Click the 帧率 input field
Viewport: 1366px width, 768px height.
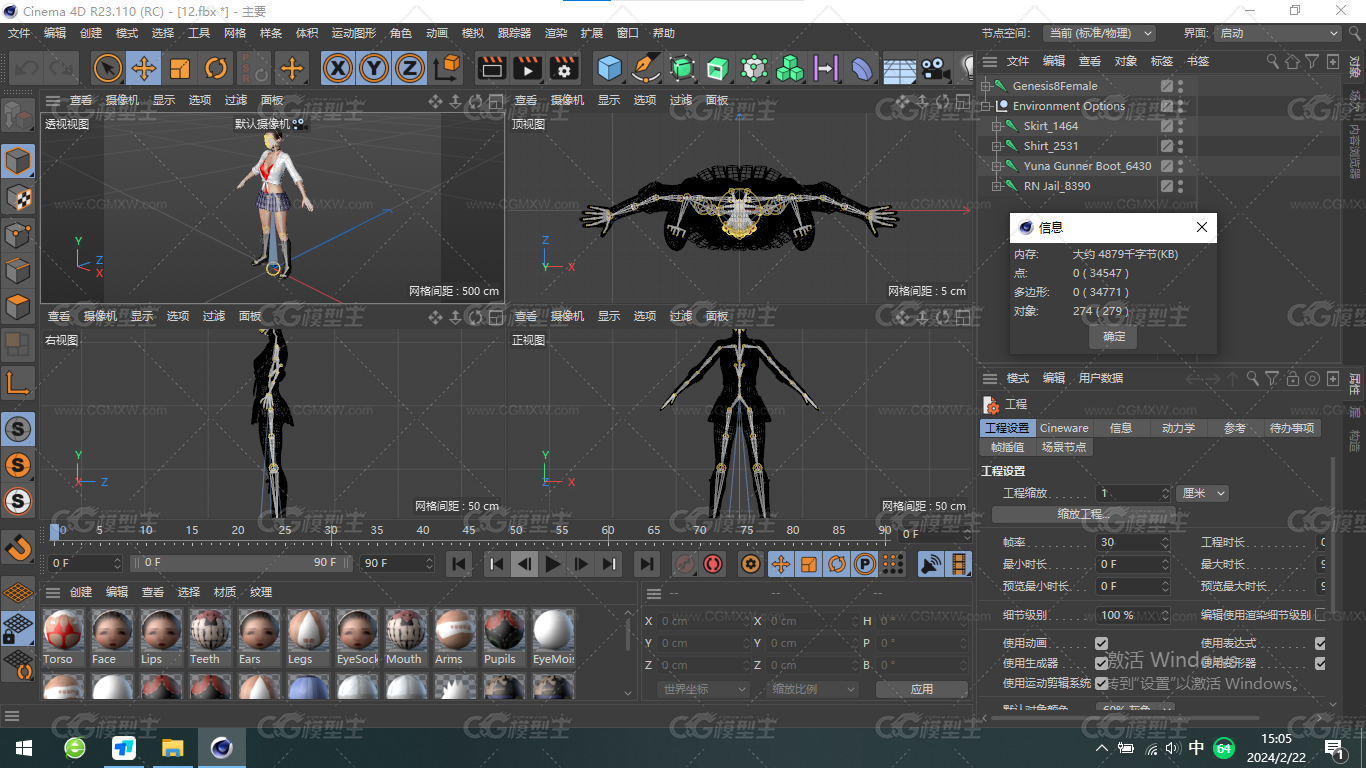tap(1133, 542)
